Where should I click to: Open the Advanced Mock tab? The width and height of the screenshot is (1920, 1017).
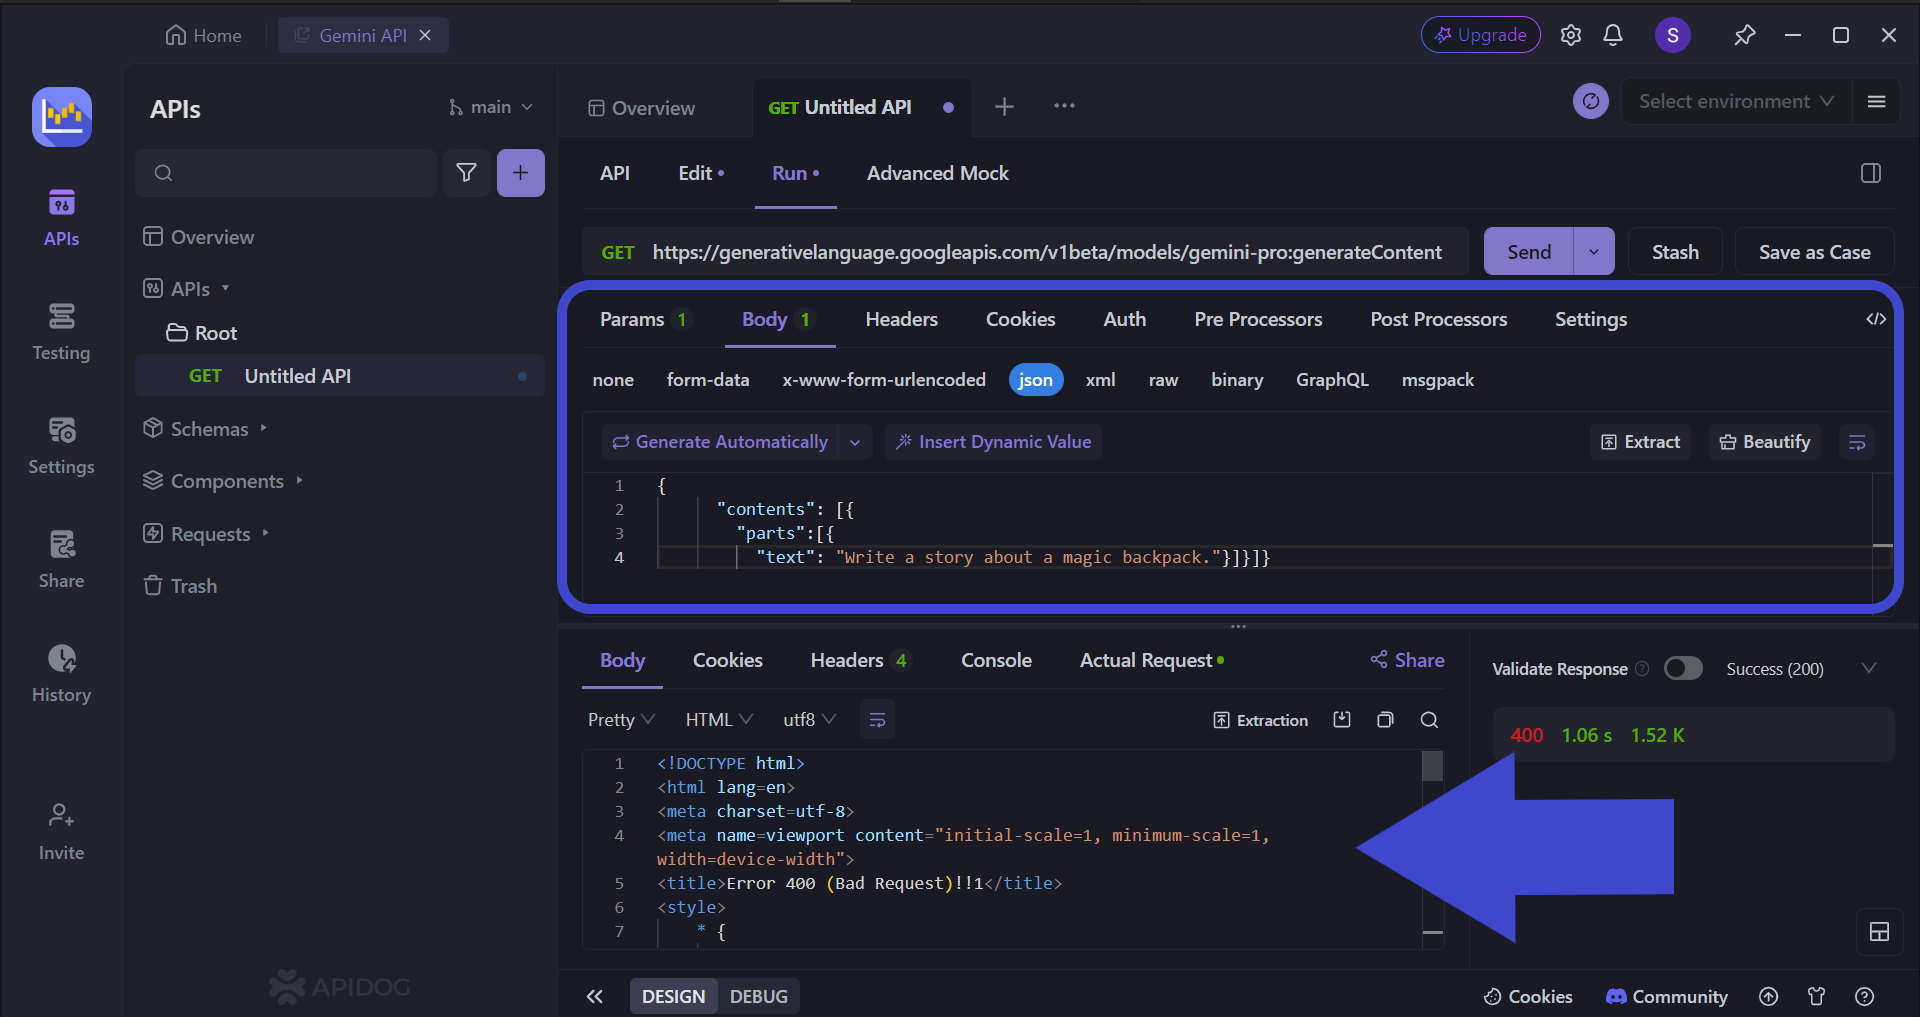937,172
